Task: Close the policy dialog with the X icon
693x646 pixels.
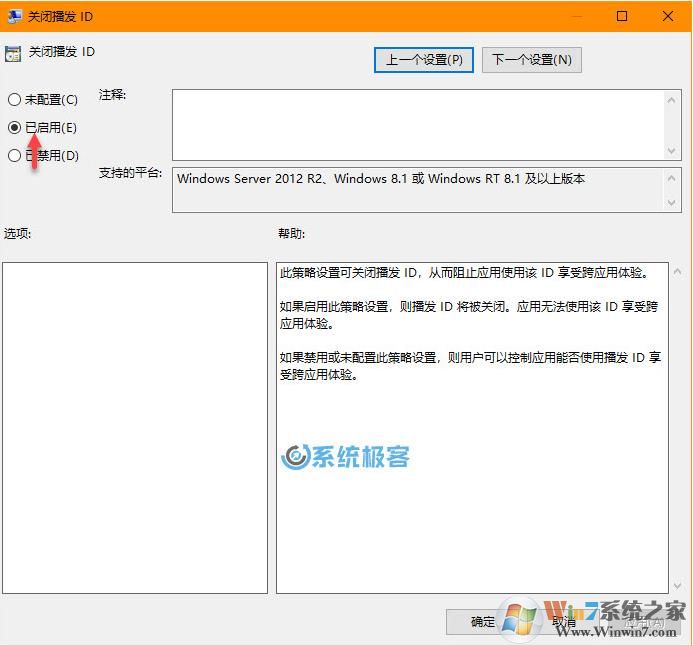Action: pos(668,16)
